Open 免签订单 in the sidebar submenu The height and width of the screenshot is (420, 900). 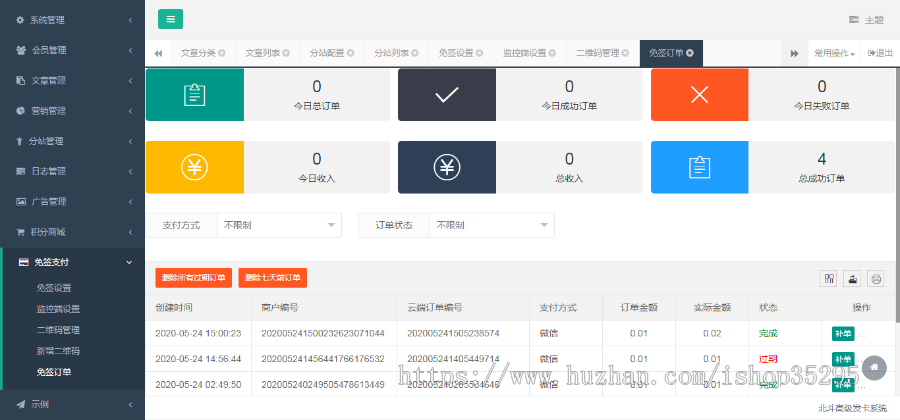click(54, 372)
